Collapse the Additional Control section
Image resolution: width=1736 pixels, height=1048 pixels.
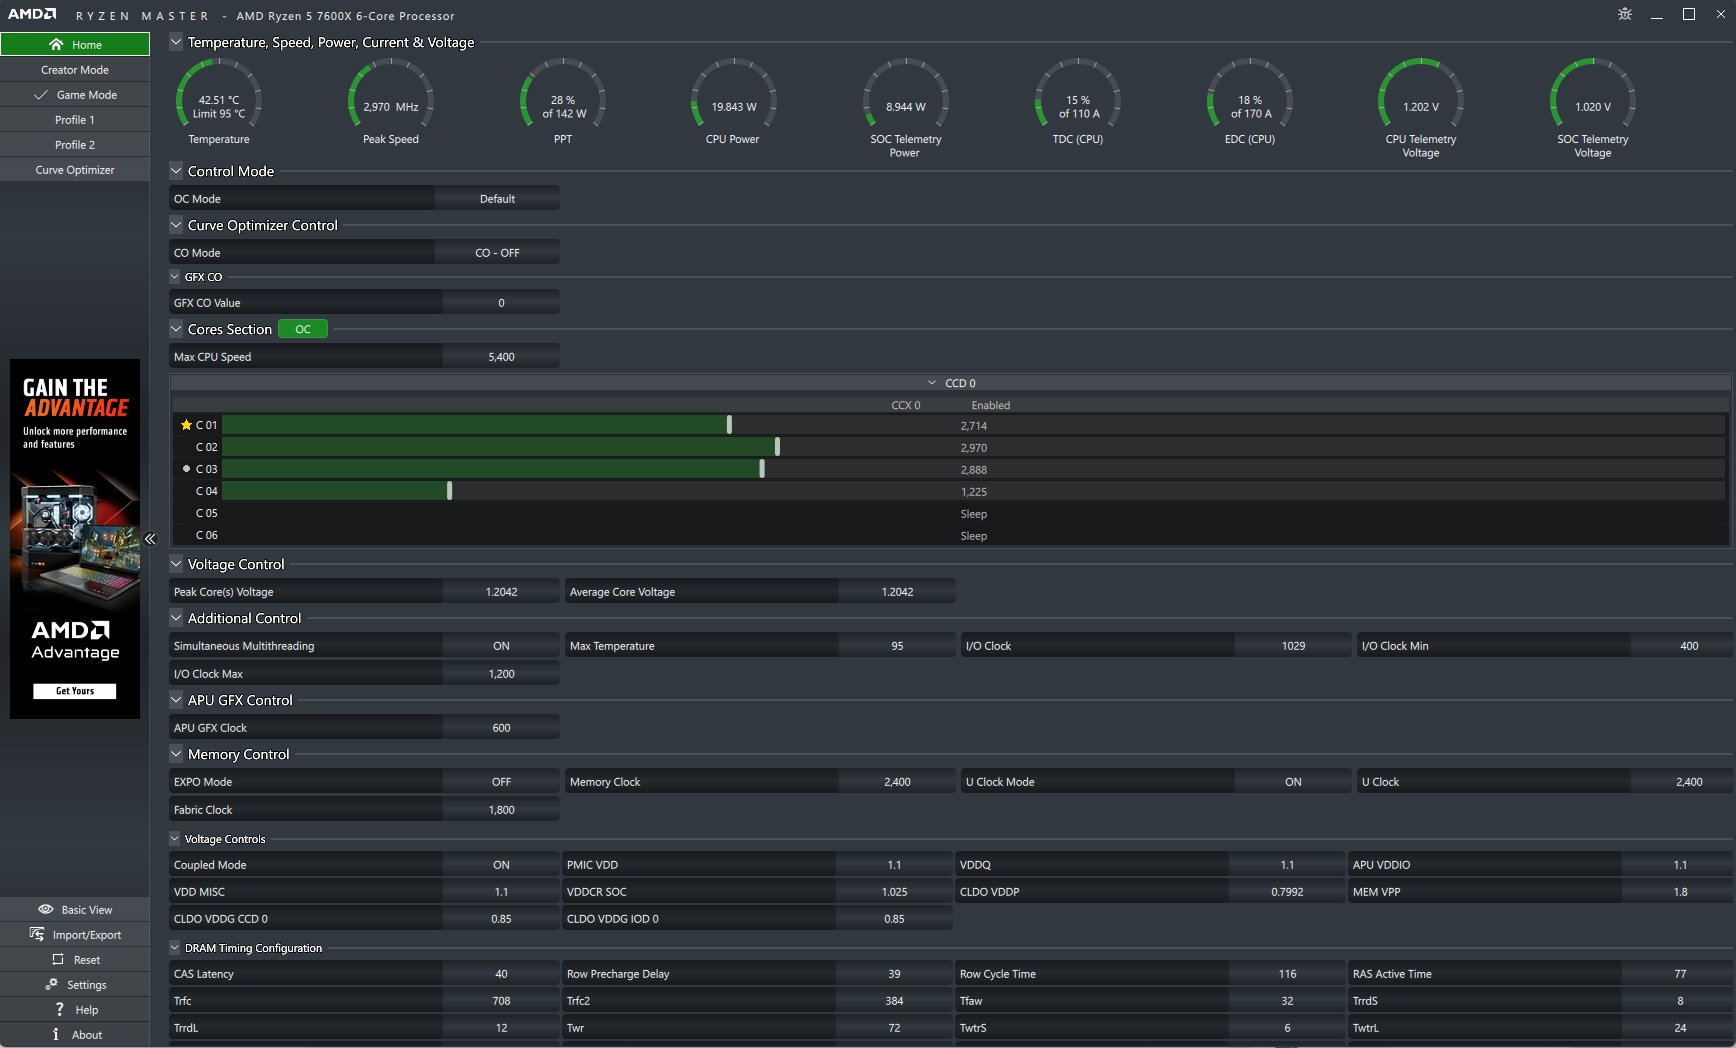click(176, 618)
